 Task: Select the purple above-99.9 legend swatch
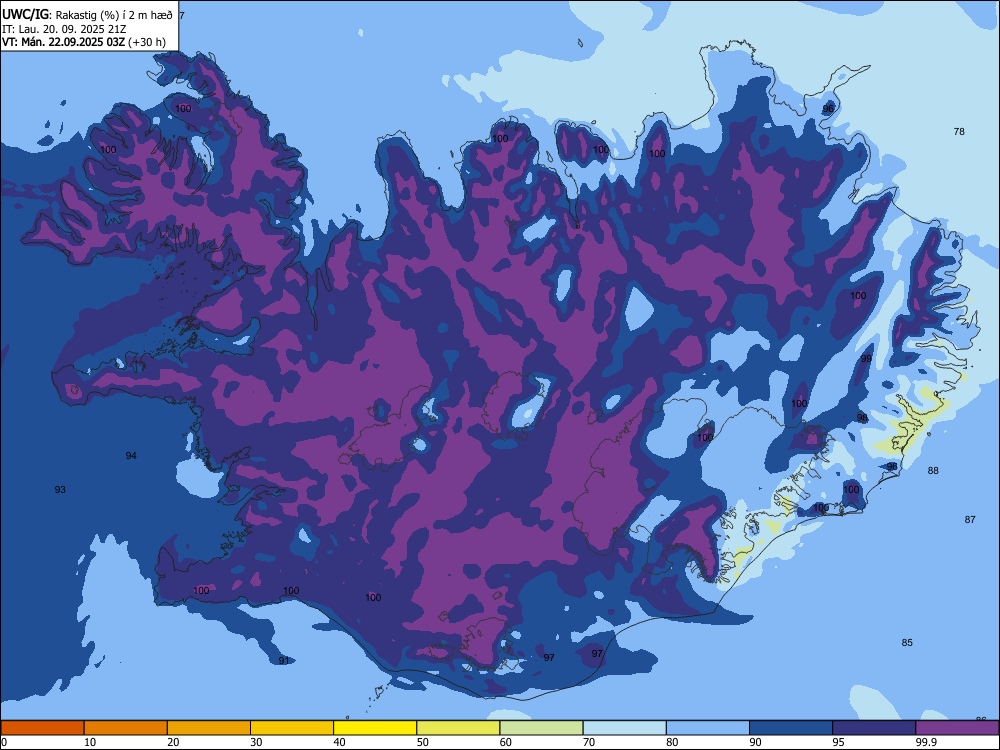957,728
